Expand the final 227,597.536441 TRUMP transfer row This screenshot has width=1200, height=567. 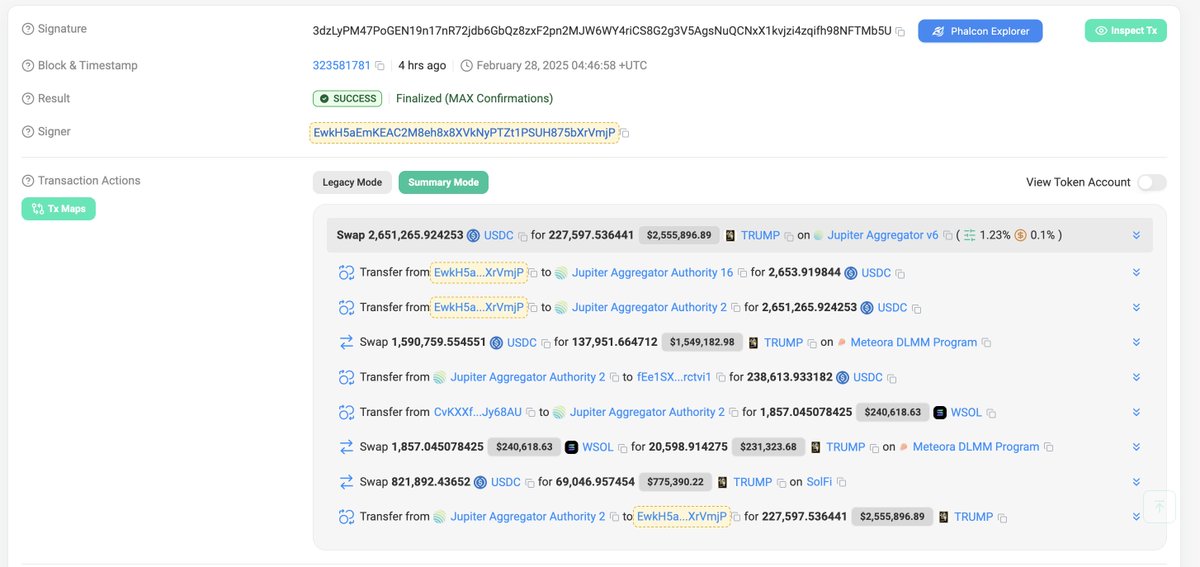click(x=1136, y=517)
